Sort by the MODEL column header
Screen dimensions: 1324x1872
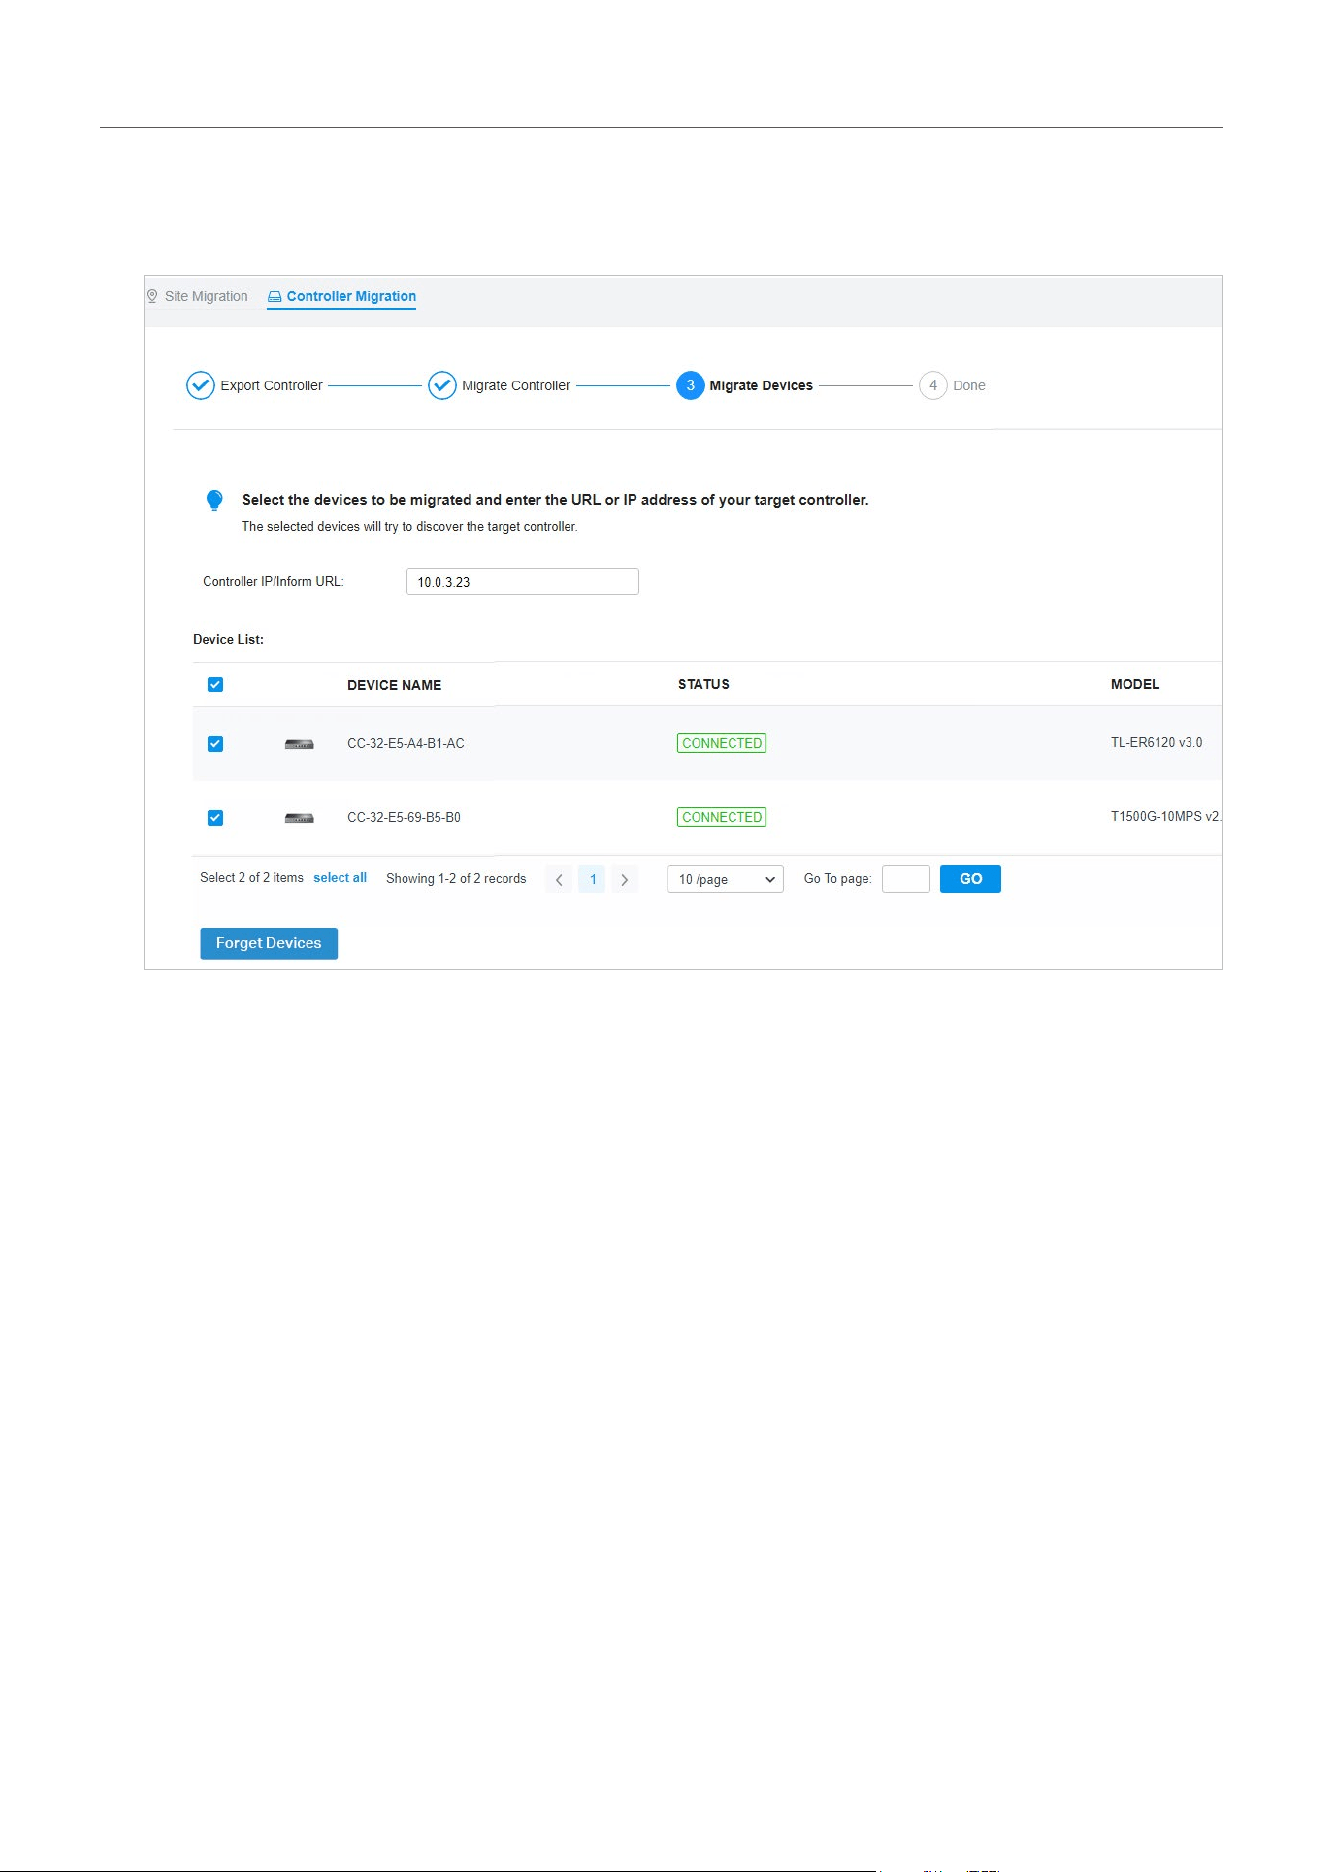click(1135, 684)
